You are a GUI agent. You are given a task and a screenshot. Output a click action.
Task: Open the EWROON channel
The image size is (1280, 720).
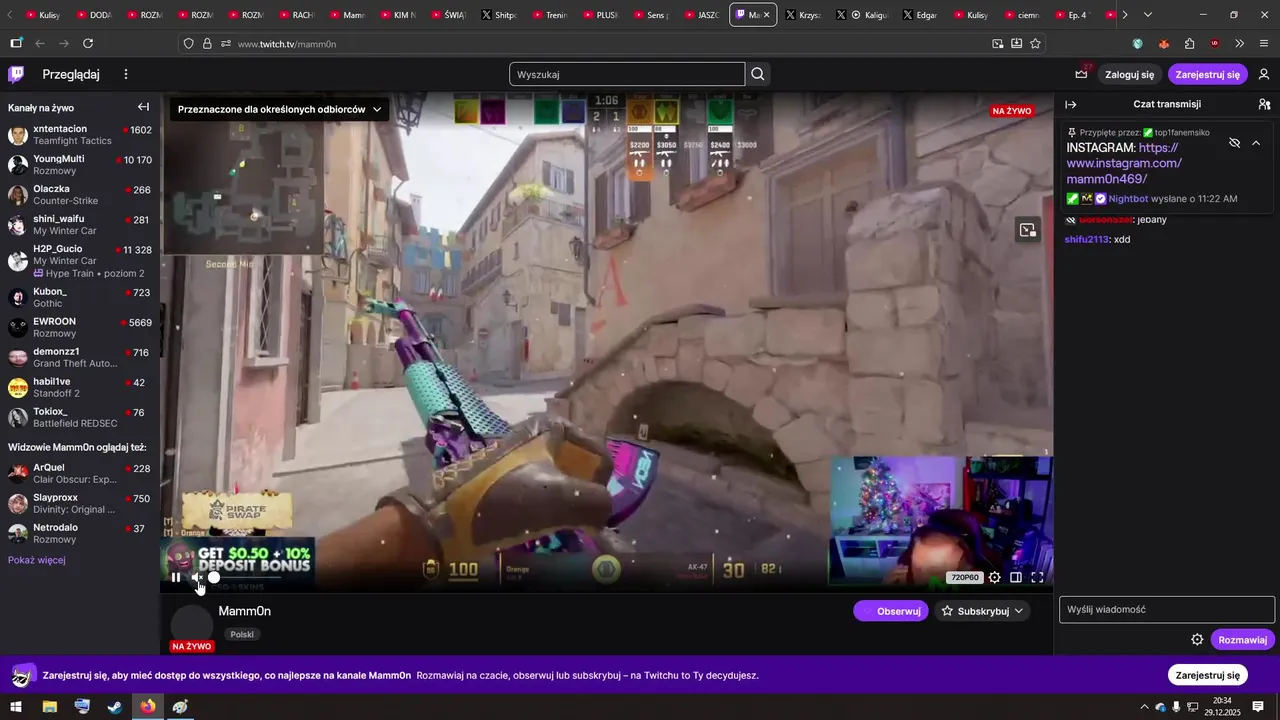click(80, 328)
